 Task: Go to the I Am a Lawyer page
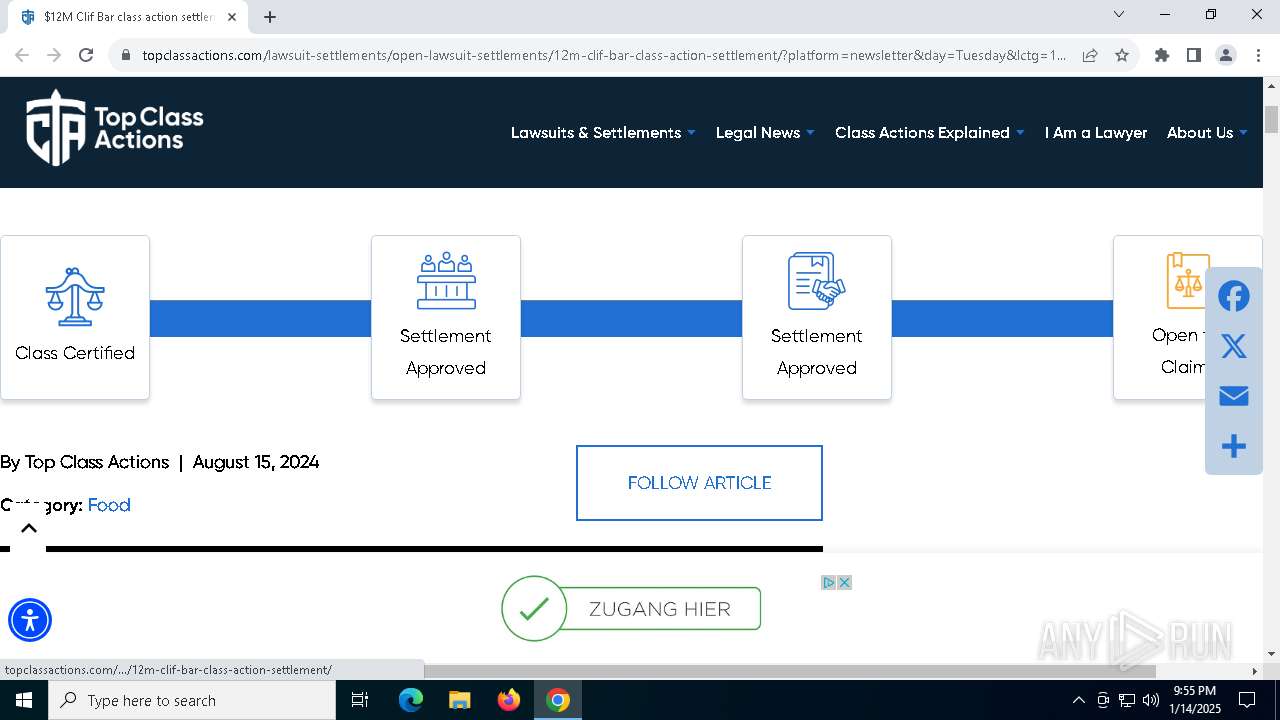(x=1096, y=133)
